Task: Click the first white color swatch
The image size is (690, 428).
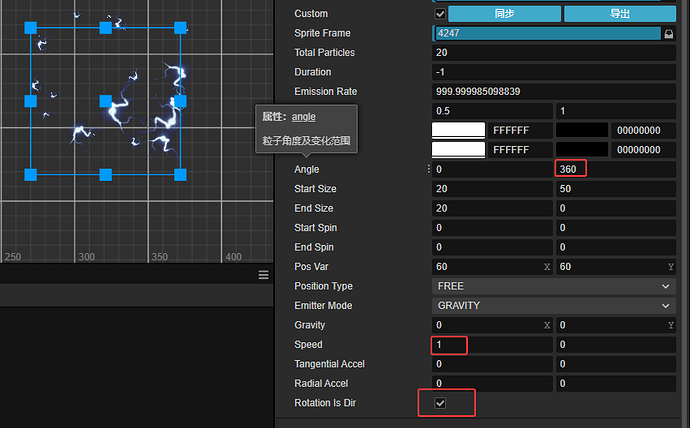Action: point(459,130)
